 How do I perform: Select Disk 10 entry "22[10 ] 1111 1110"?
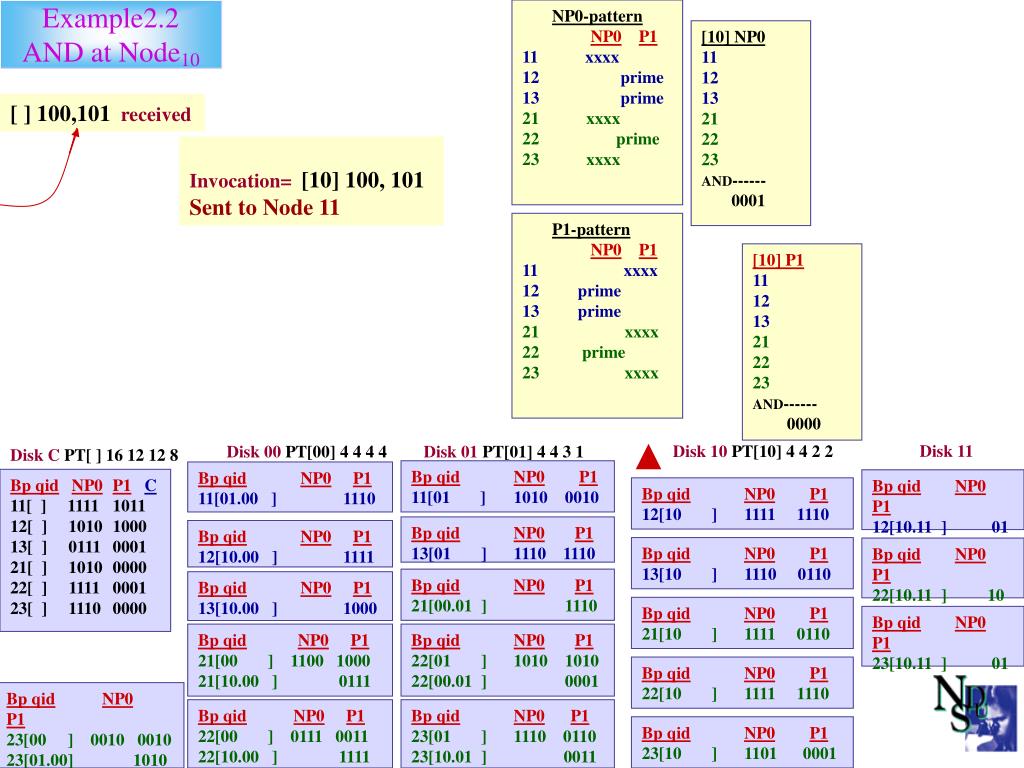coord(735,694)
